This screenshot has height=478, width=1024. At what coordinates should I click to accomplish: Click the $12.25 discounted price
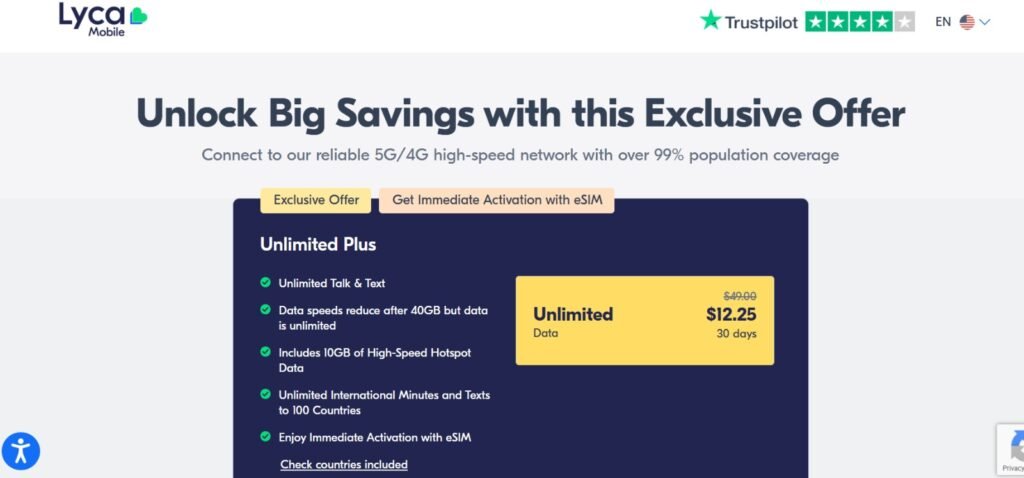click(731, 315)
